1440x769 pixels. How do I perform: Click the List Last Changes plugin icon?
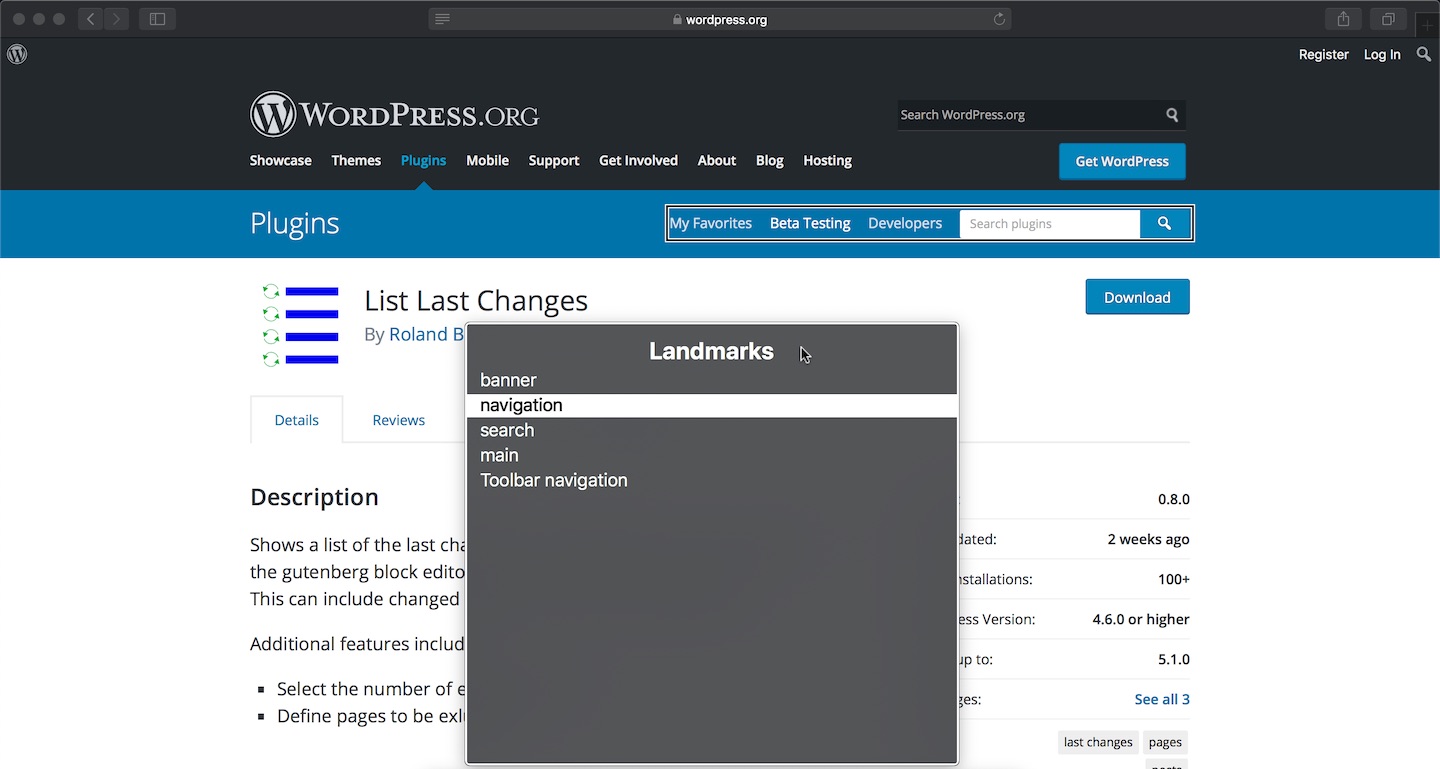click(300, 325)
